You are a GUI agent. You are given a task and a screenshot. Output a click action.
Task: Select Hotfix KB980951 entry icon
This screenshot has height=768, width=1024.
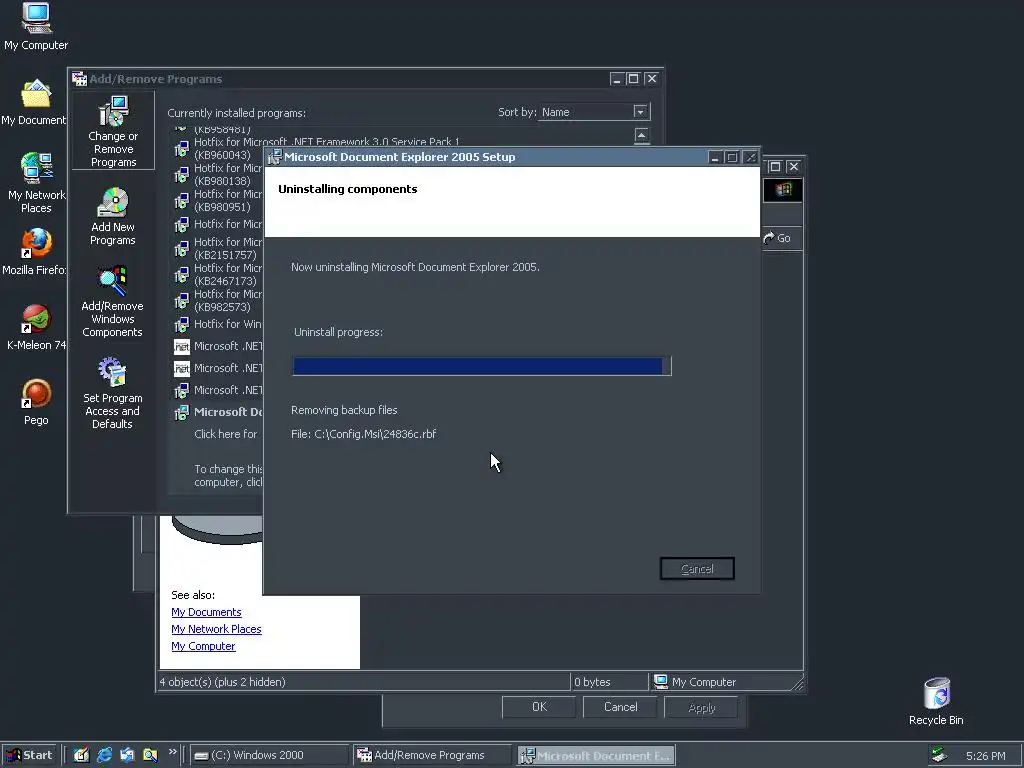[x=182, y=201]
